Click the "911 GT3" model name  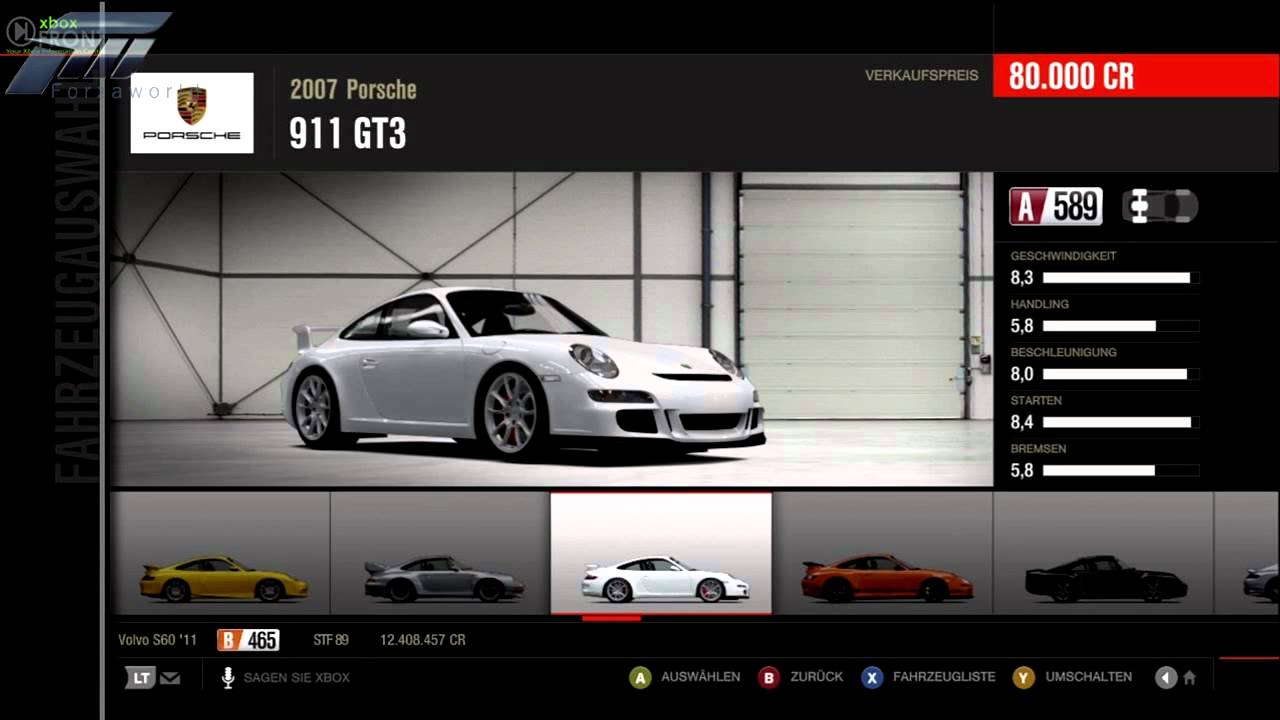coord(348,134)
